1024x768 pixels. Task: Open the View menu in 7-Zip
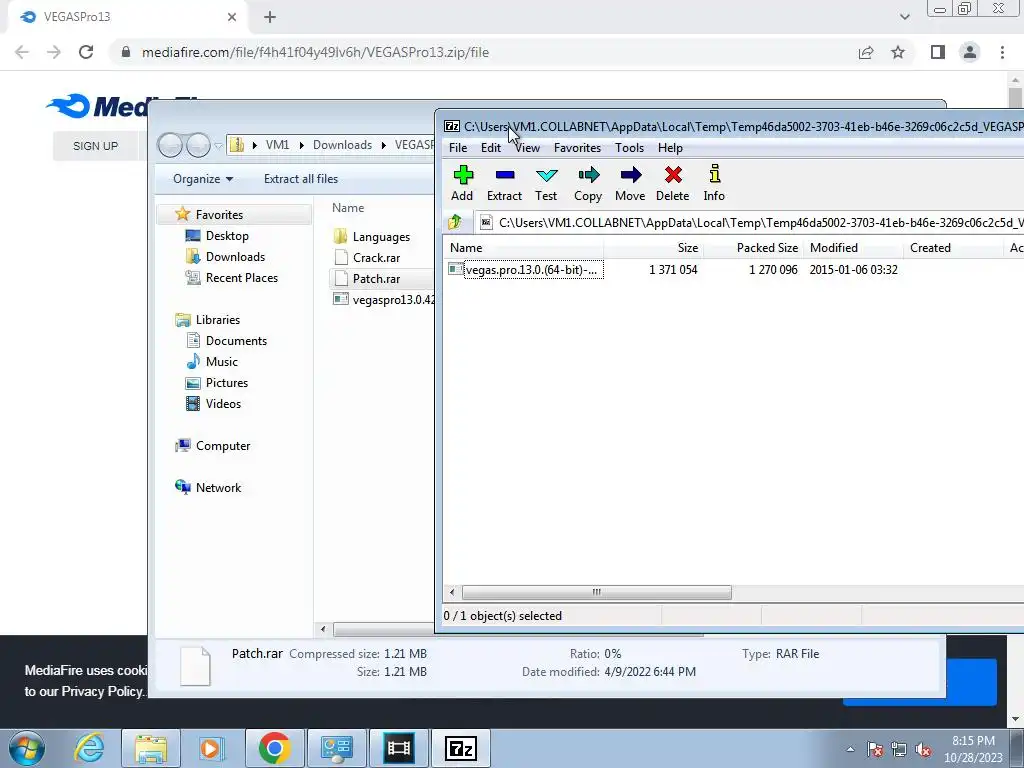(x=527, y=148)
